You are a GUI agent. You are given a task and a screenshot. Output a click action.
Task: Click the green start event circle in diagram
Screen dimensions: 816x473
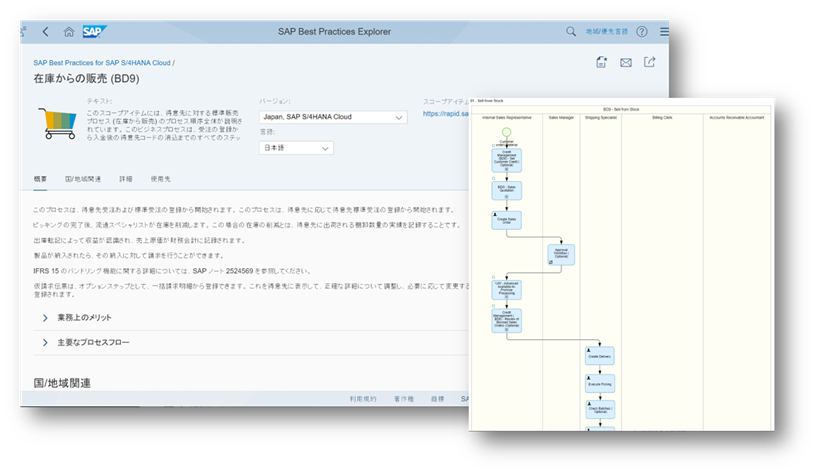[506, 132]
